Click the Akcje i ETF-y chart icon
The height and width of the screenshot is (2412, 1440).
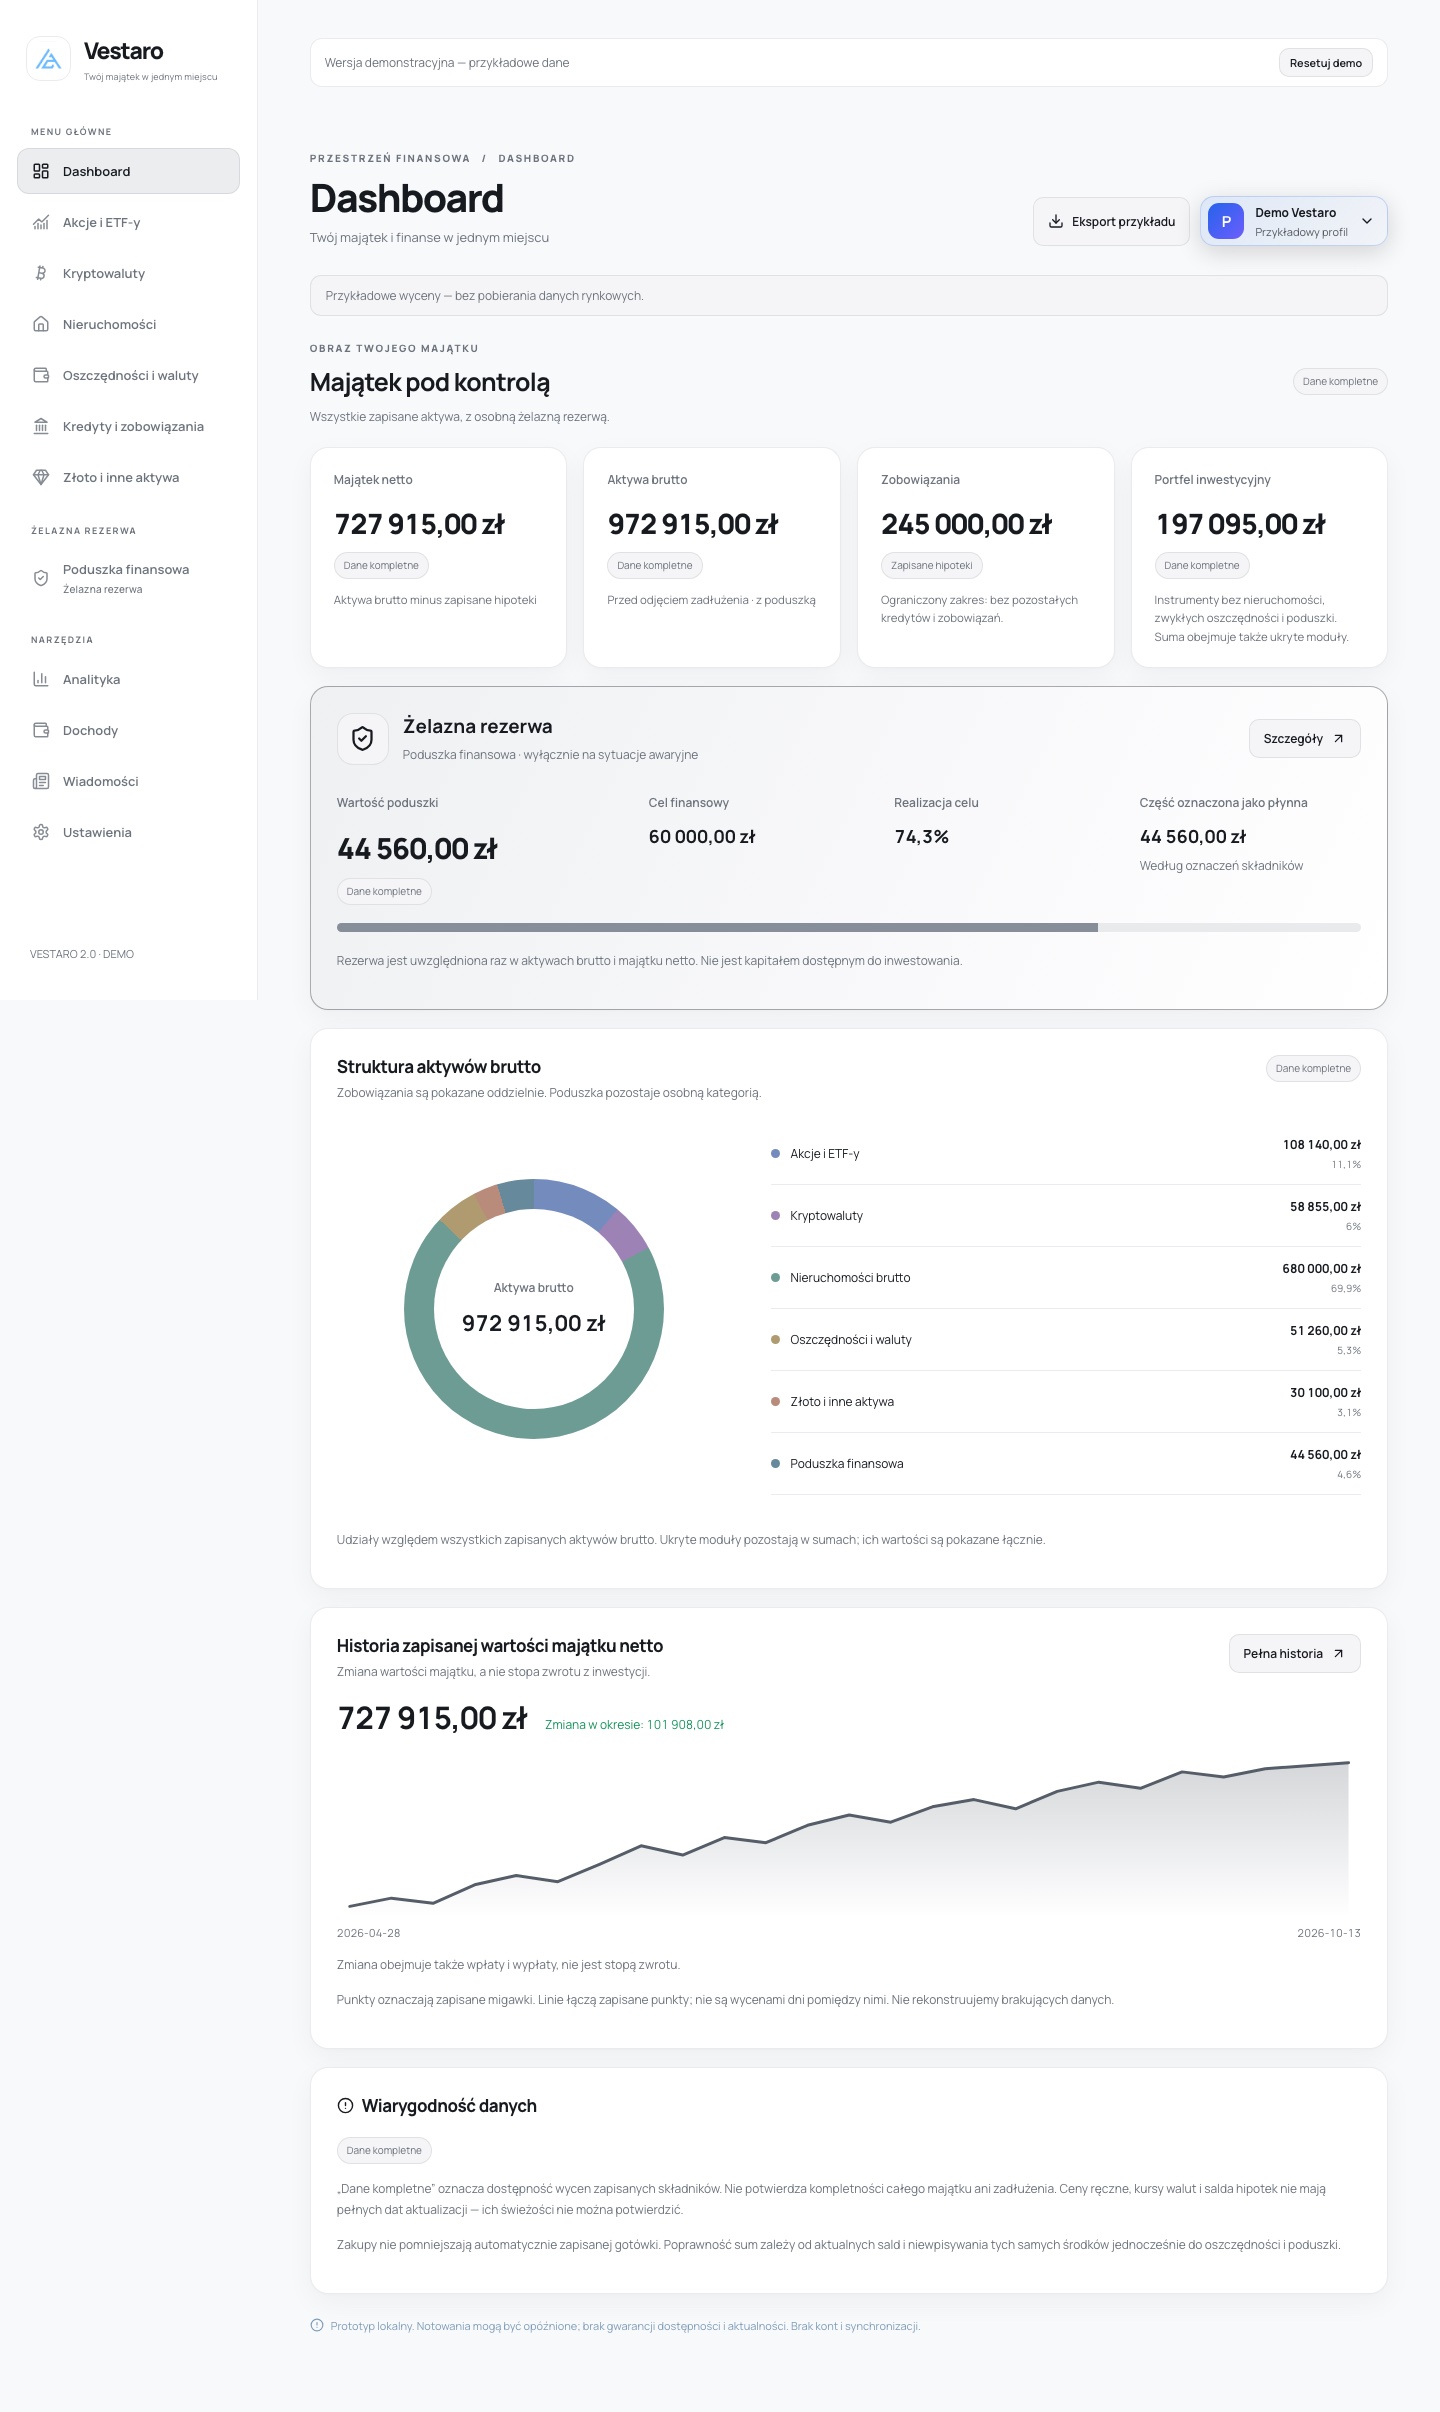pyautogui.click(x=41, y=222)
